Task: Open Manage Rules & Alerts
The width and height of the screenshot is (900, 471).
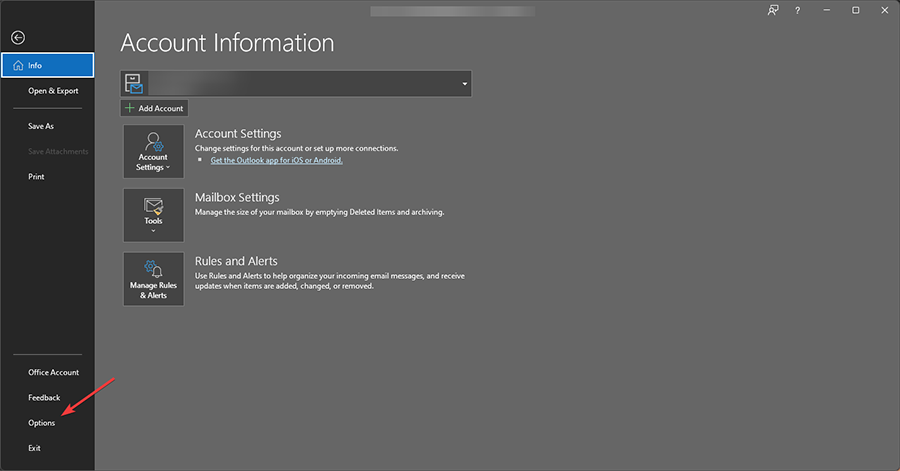Action: (x=153, y=279)
